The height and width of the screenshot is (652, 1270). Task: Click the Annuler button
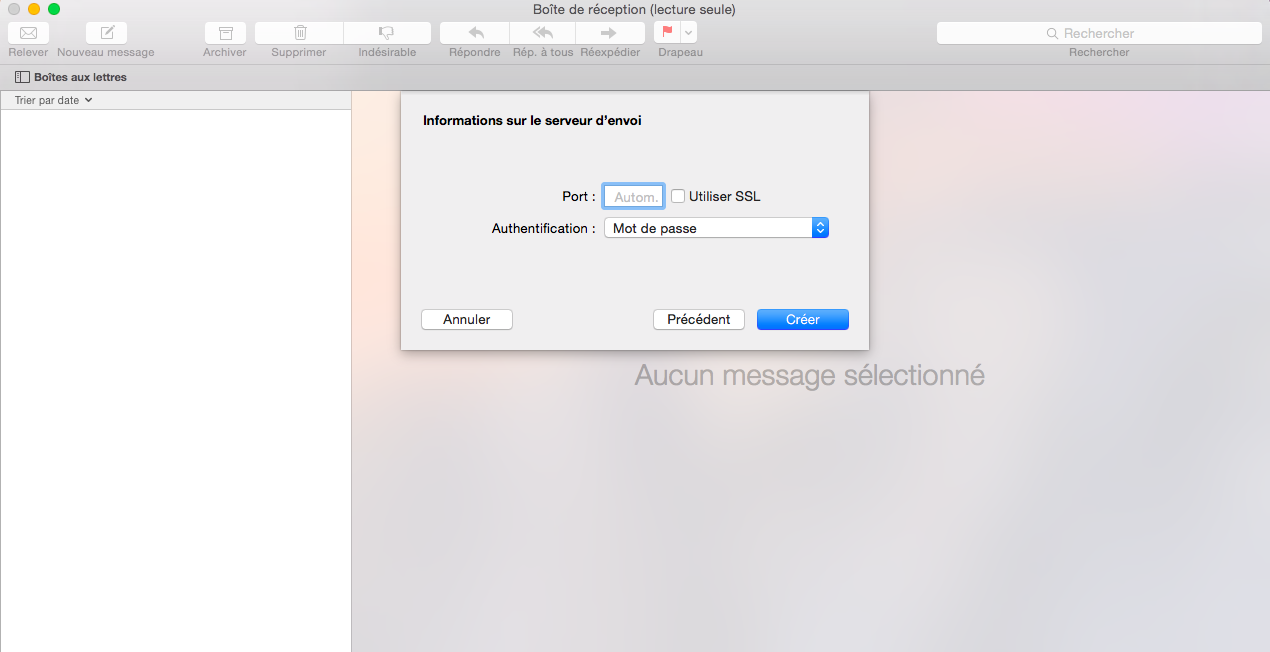tap(467, 319)
